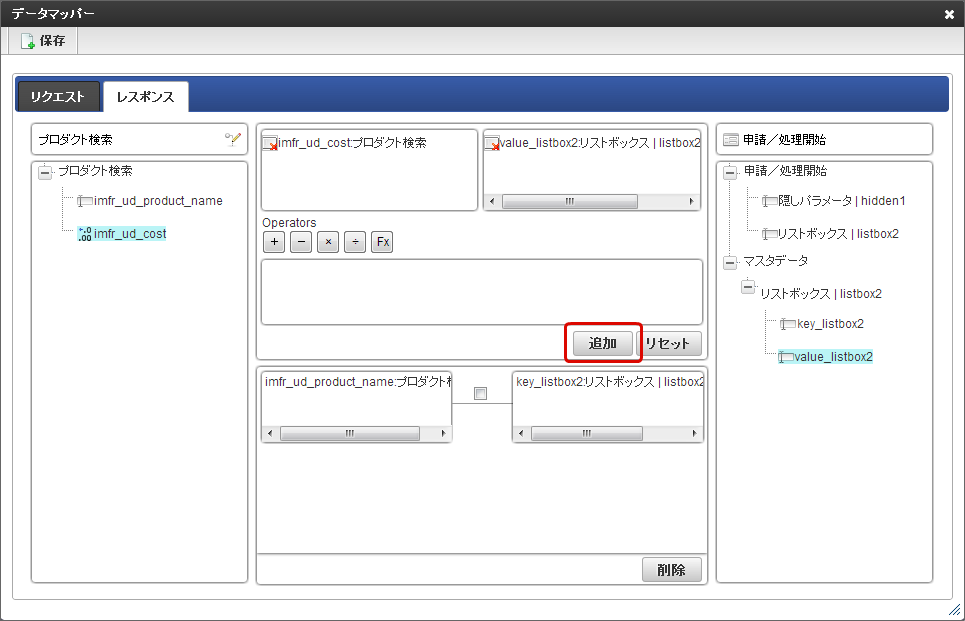Close the データマッパー dialog
The height and width of the screenshot is (621, 965).
click(949, 14)
